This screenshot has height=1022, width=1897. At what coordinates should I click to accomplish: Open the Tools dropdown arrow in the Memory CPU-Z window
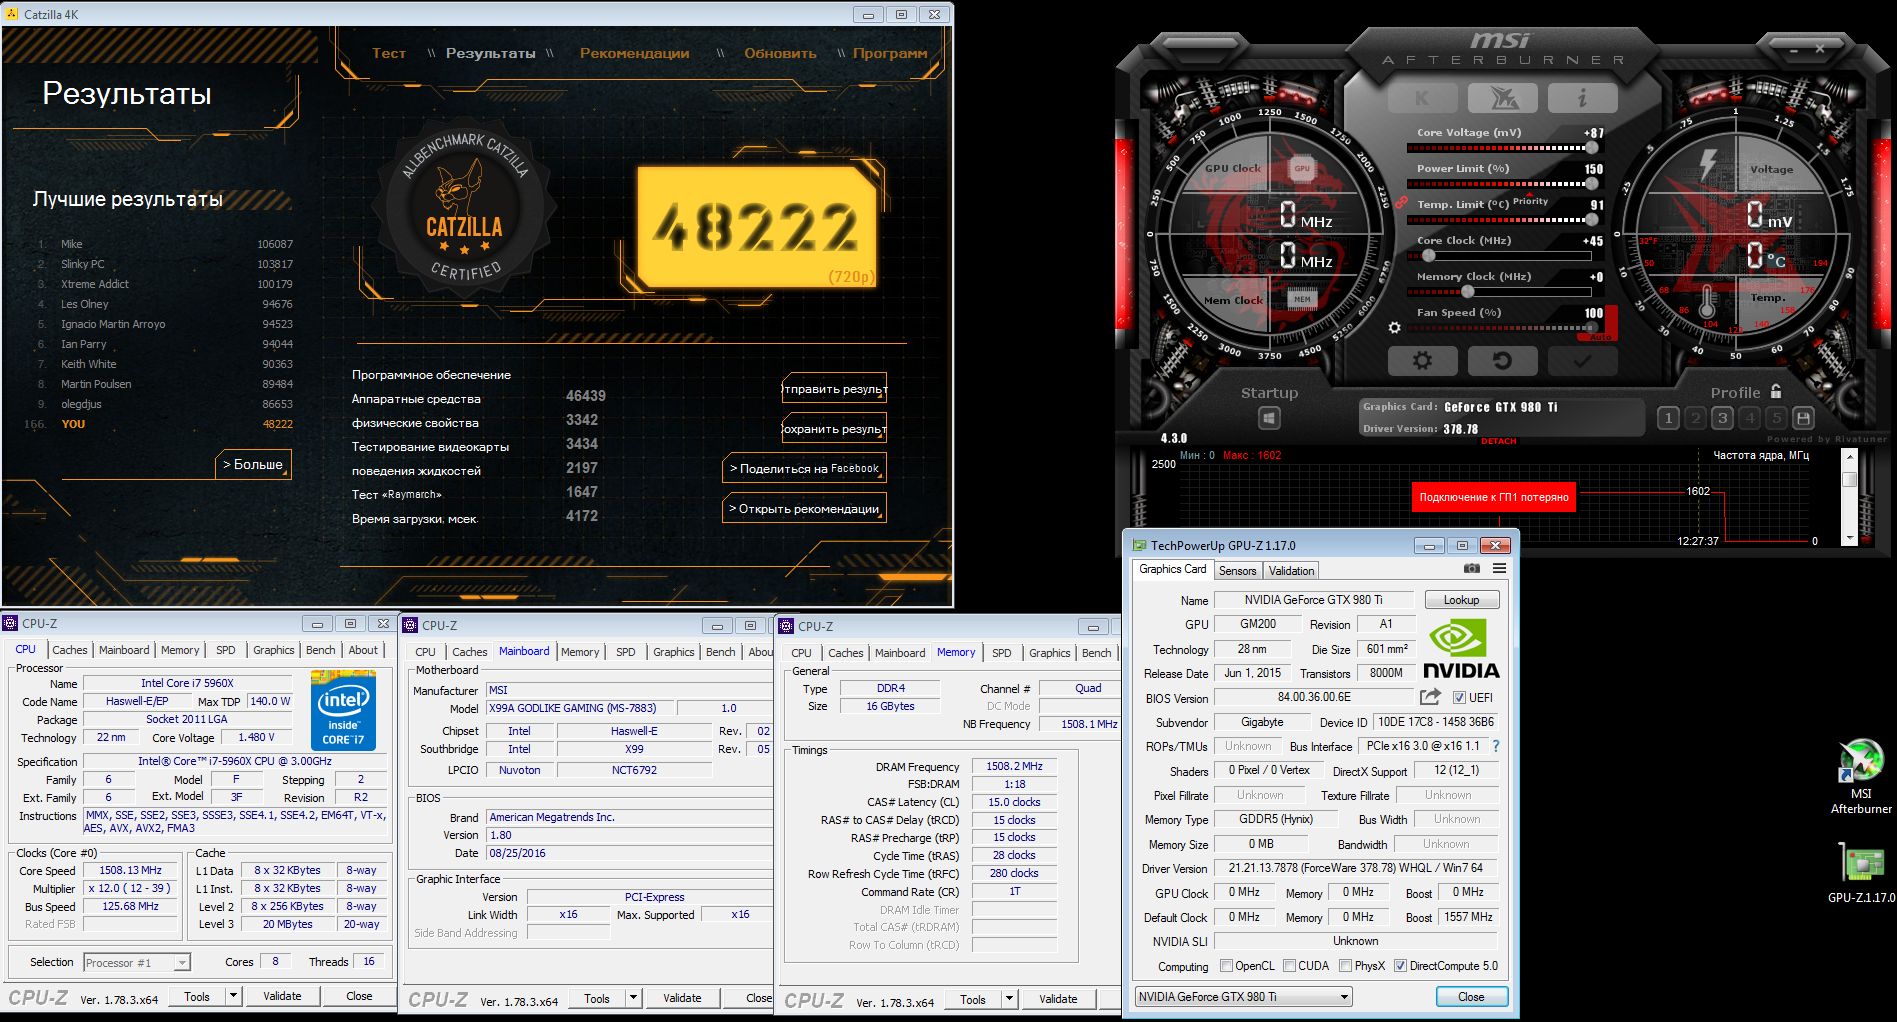click(1009, 999)
